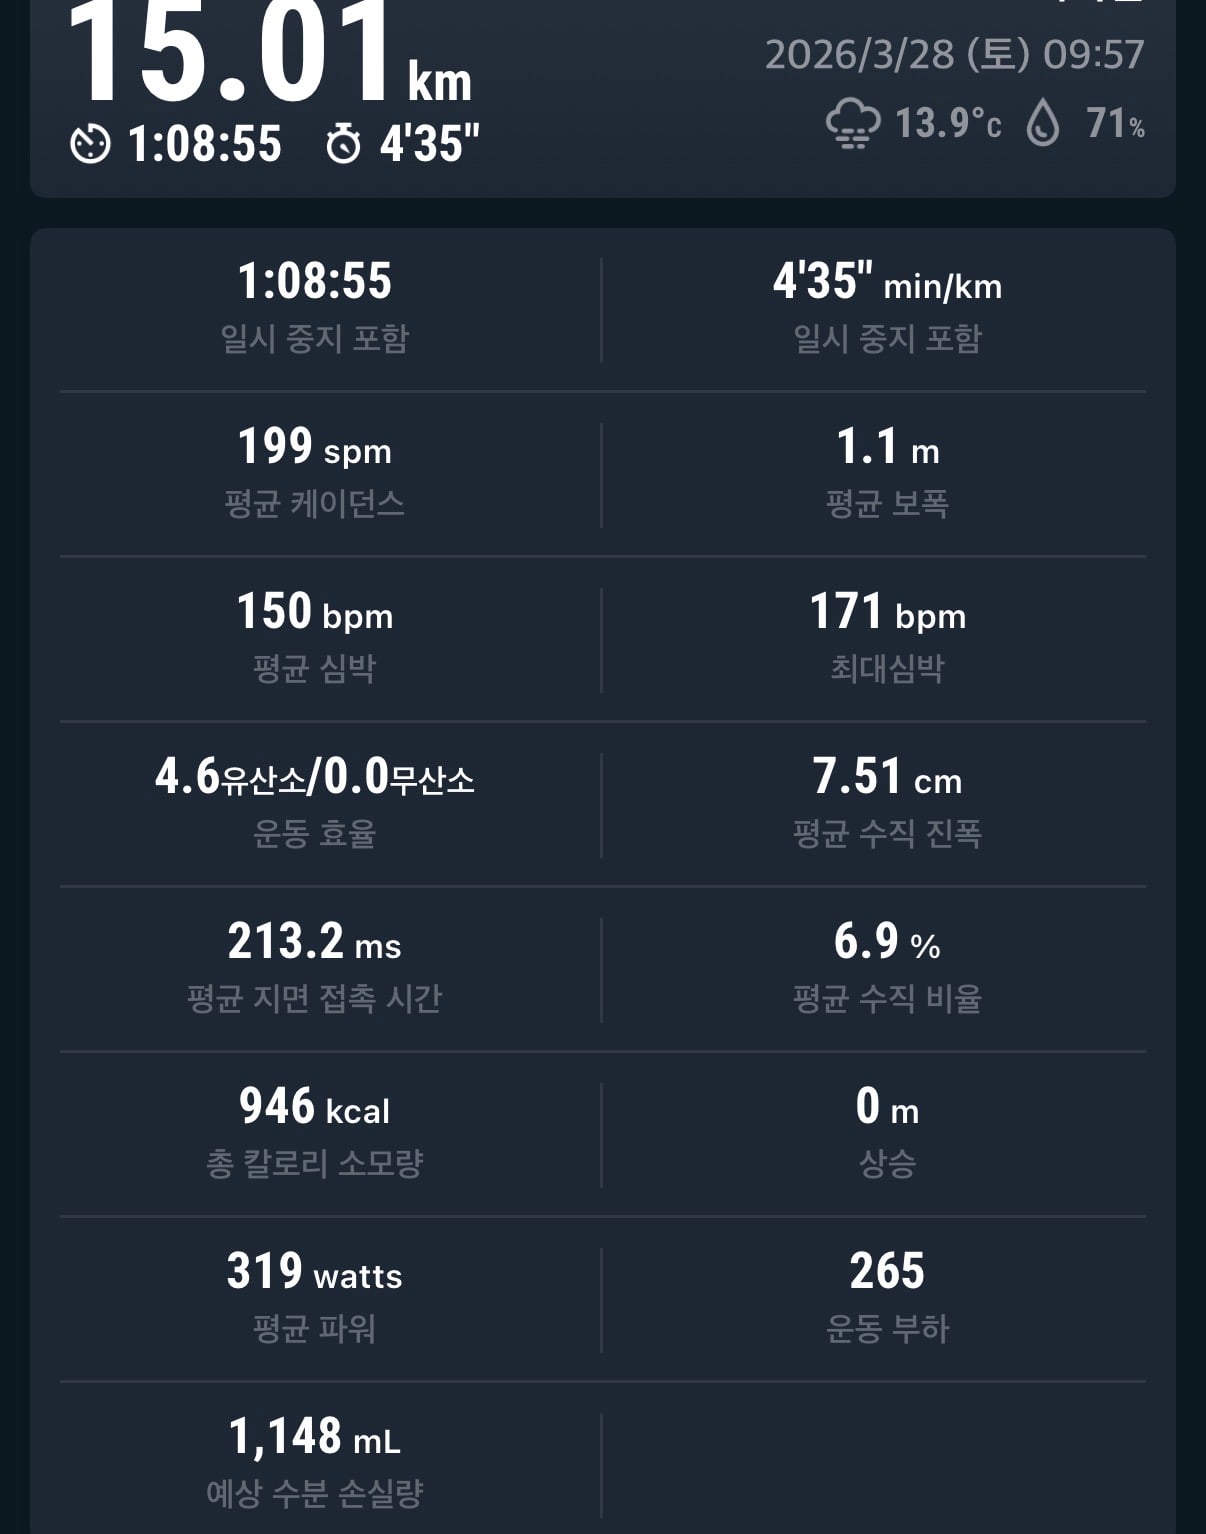Screen dimensions: 1206x1534
Task: Open the 171 bpm max heart rate
Action: pos(887,638)
